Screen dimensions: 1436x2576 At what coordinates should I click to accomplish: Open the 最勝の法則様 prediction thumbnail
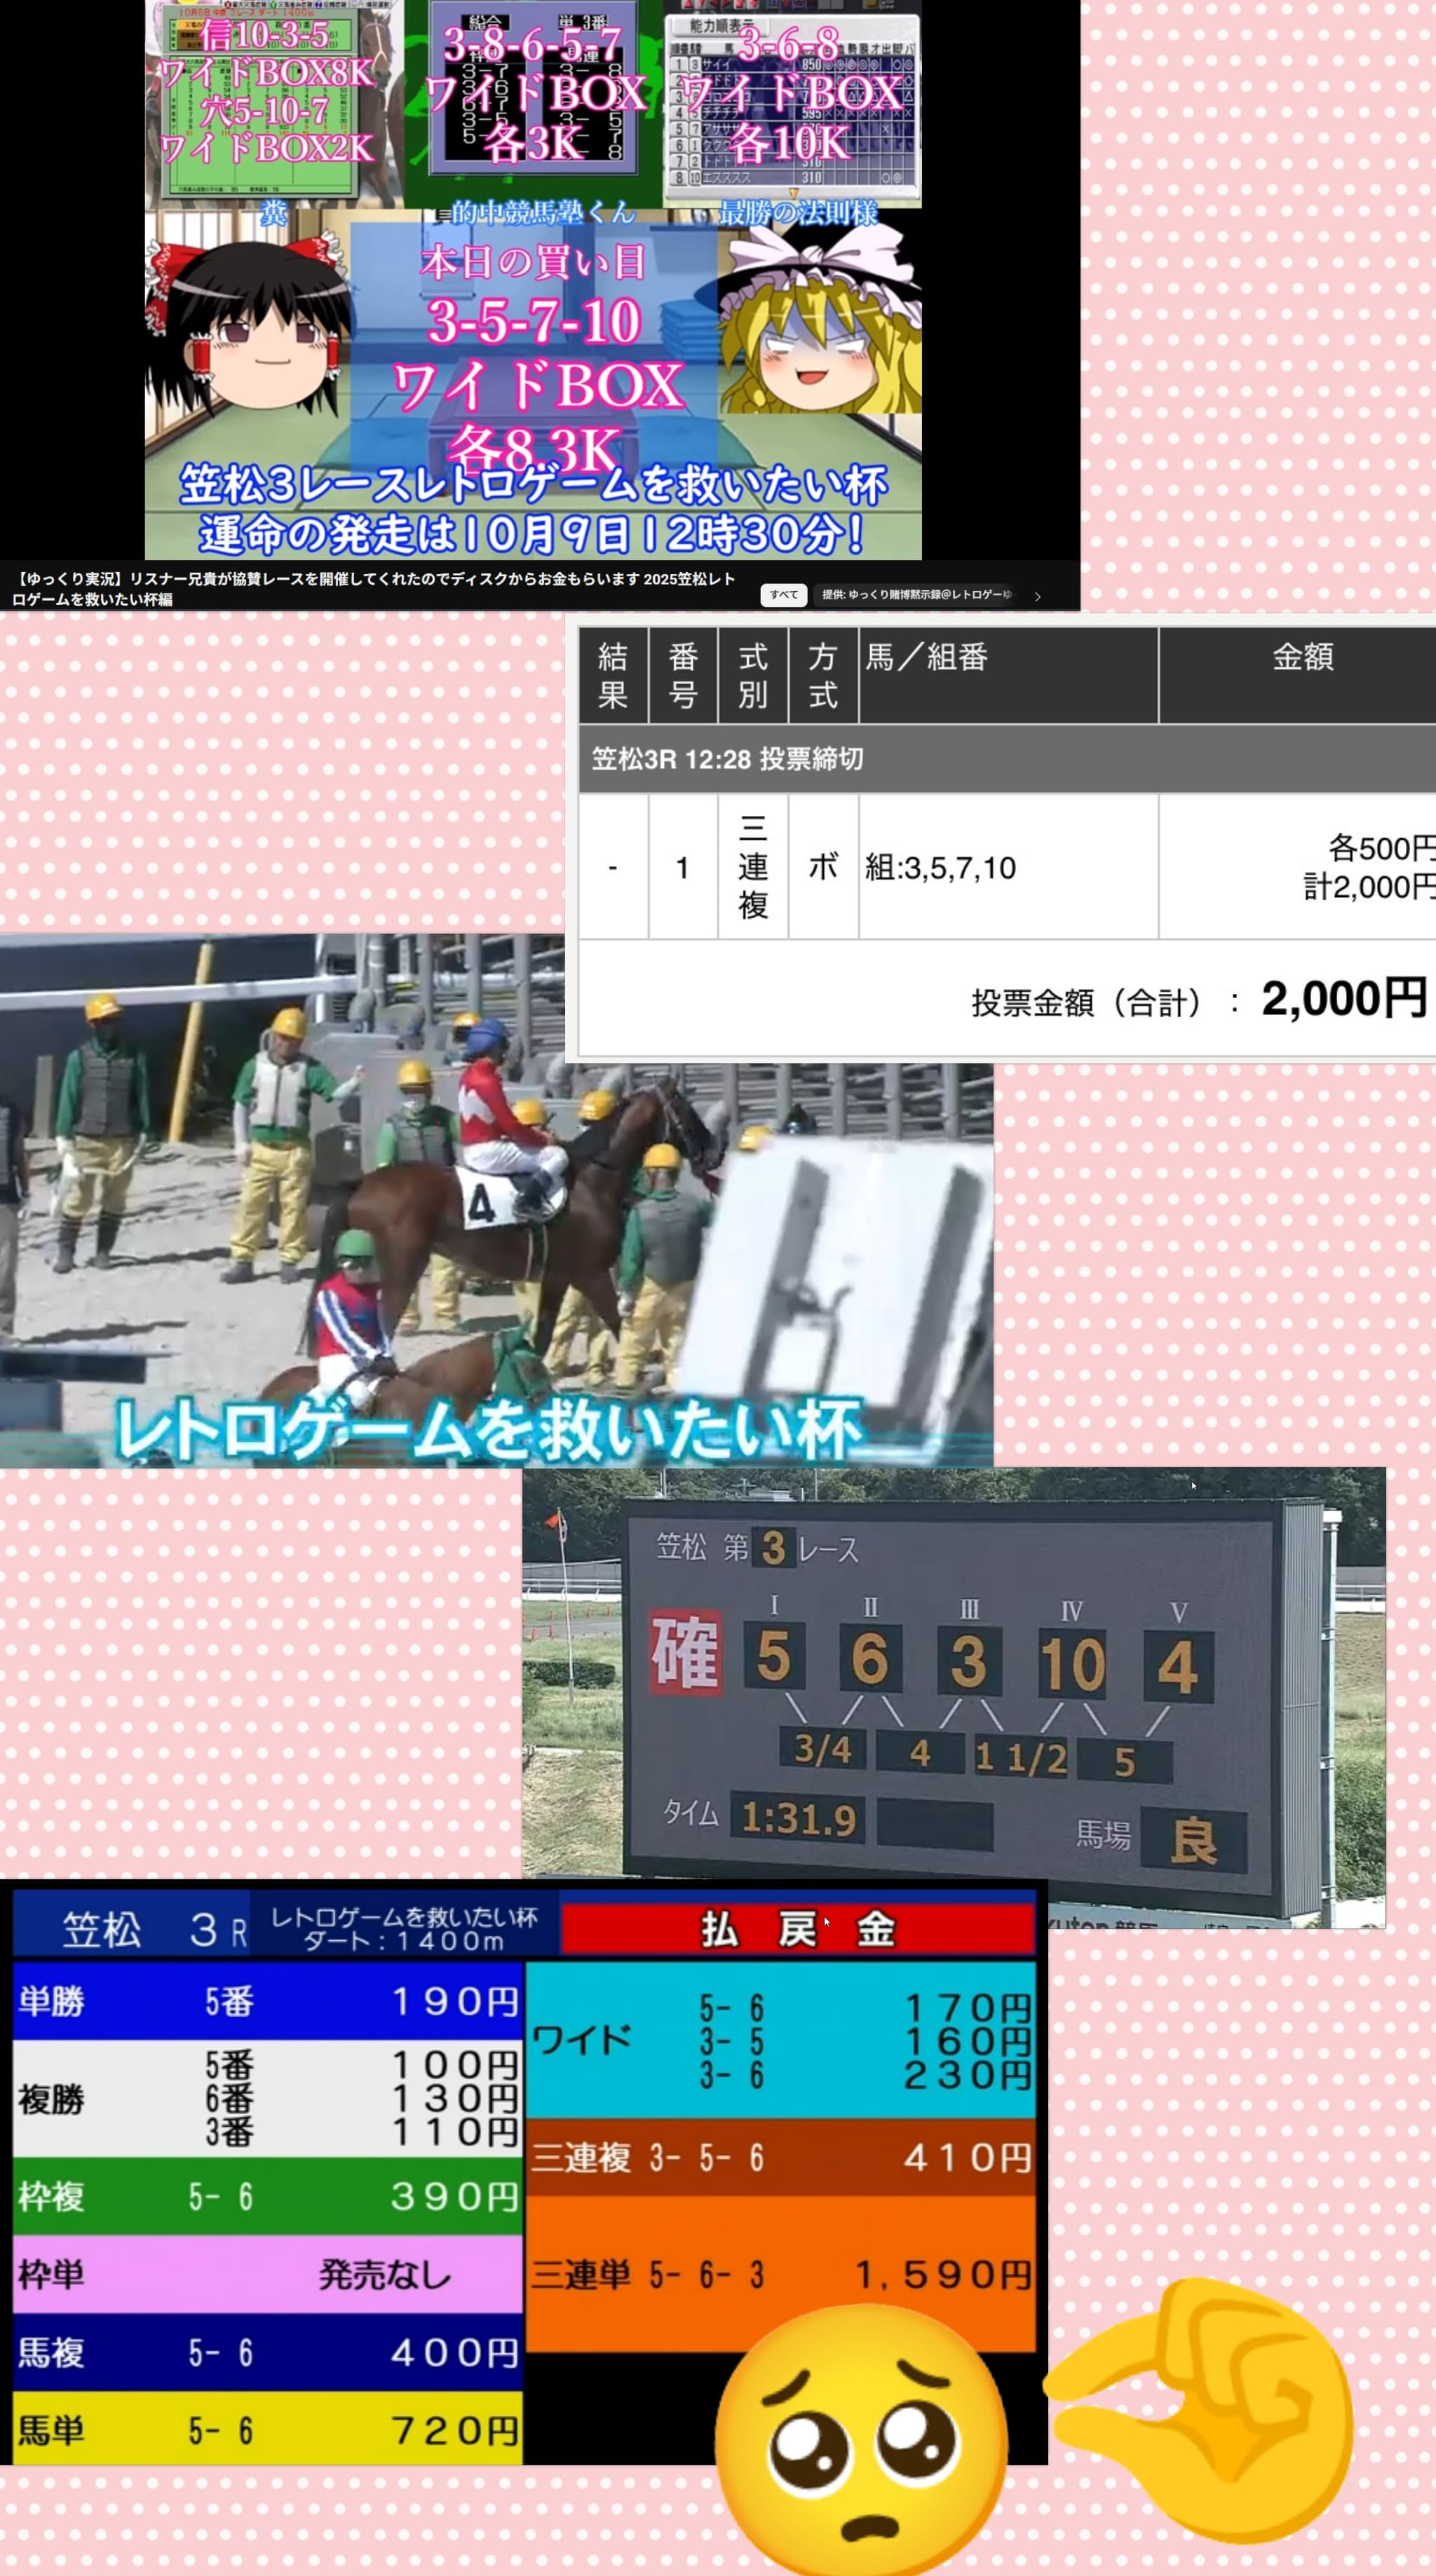pyautogui.click(x=792, y=100)
